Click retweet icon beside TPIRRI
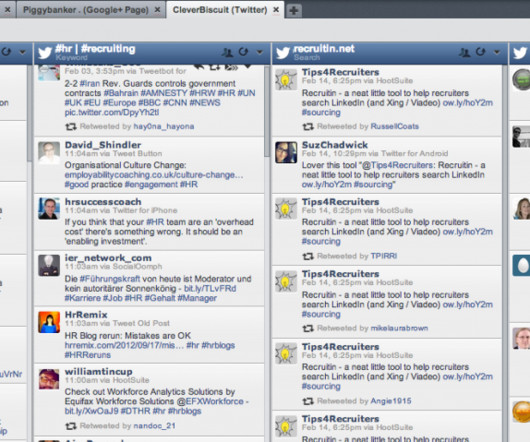This screenshot has width=530, height=442. (308, 256)
